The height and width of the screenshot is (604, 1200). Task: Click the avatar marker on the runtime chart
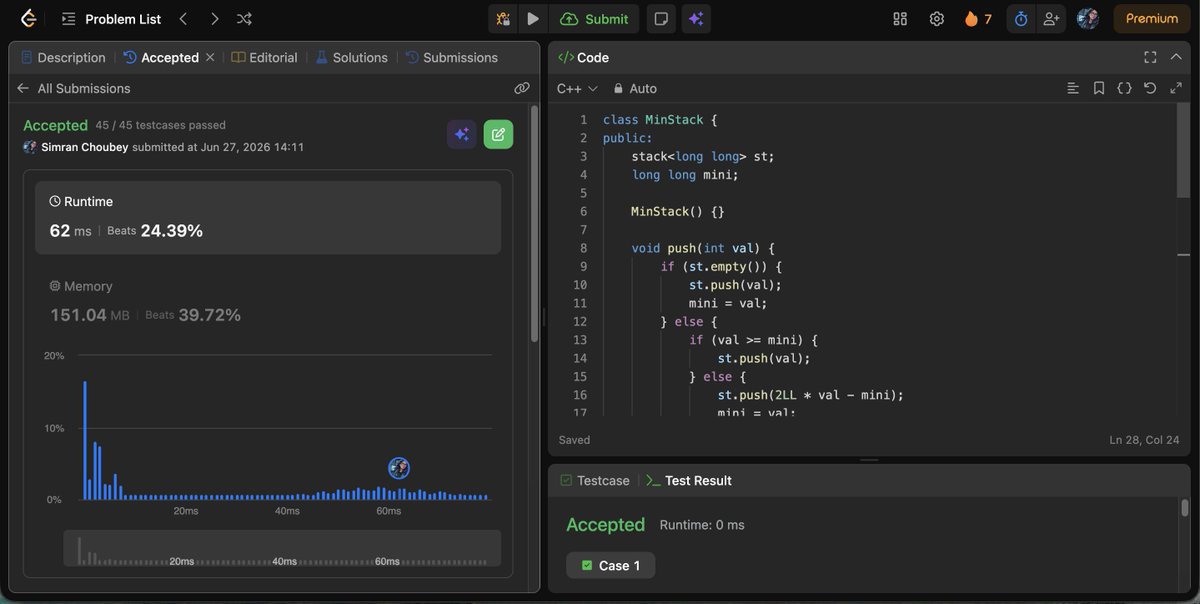coord(399,467)
